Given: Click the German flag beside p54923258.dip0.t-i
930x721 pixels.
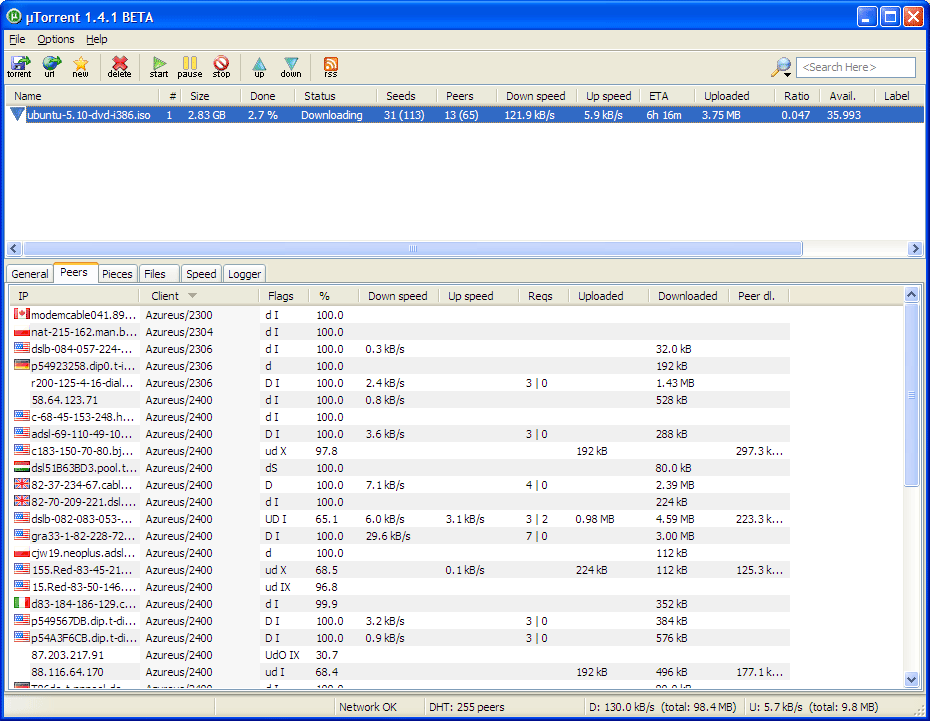Looking at the screenshot, I should pyautogui.click(x=22, y=365).
